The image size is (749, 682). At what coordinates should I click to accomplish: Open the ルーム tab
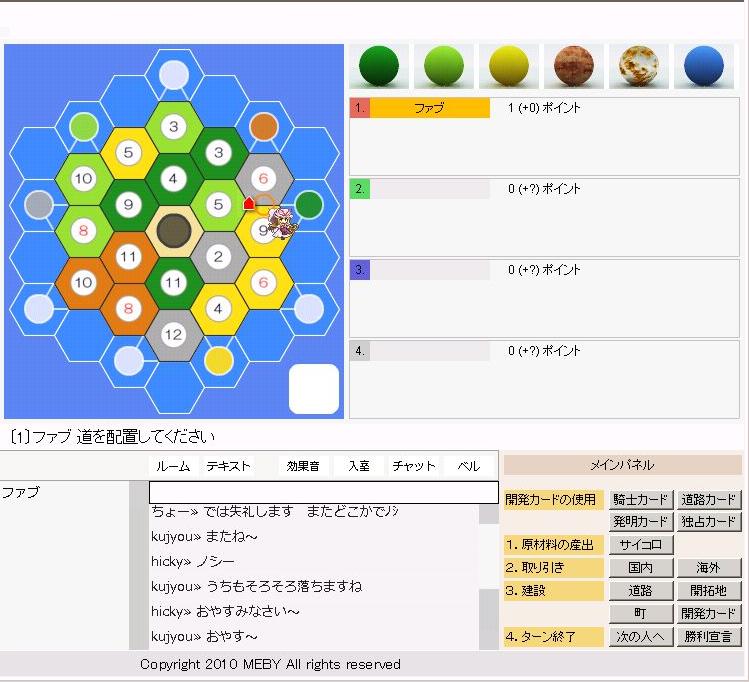[x=173, y=466]
